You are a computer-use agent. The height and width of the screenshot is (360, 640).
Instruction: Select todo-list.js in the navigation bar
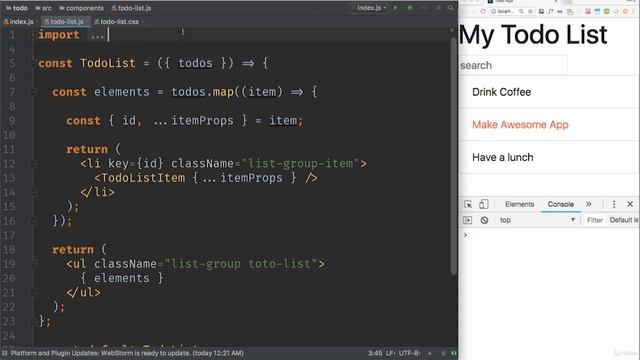click(131, 8)
